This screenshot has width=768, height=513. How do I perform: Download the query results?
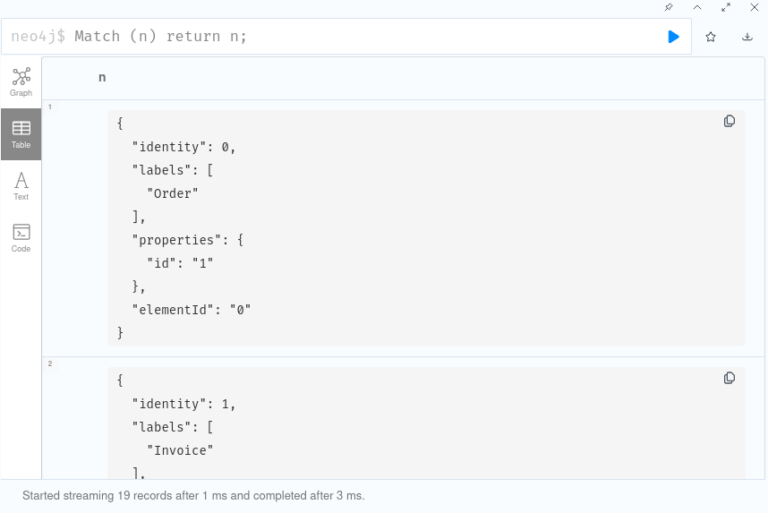(747, 37)
